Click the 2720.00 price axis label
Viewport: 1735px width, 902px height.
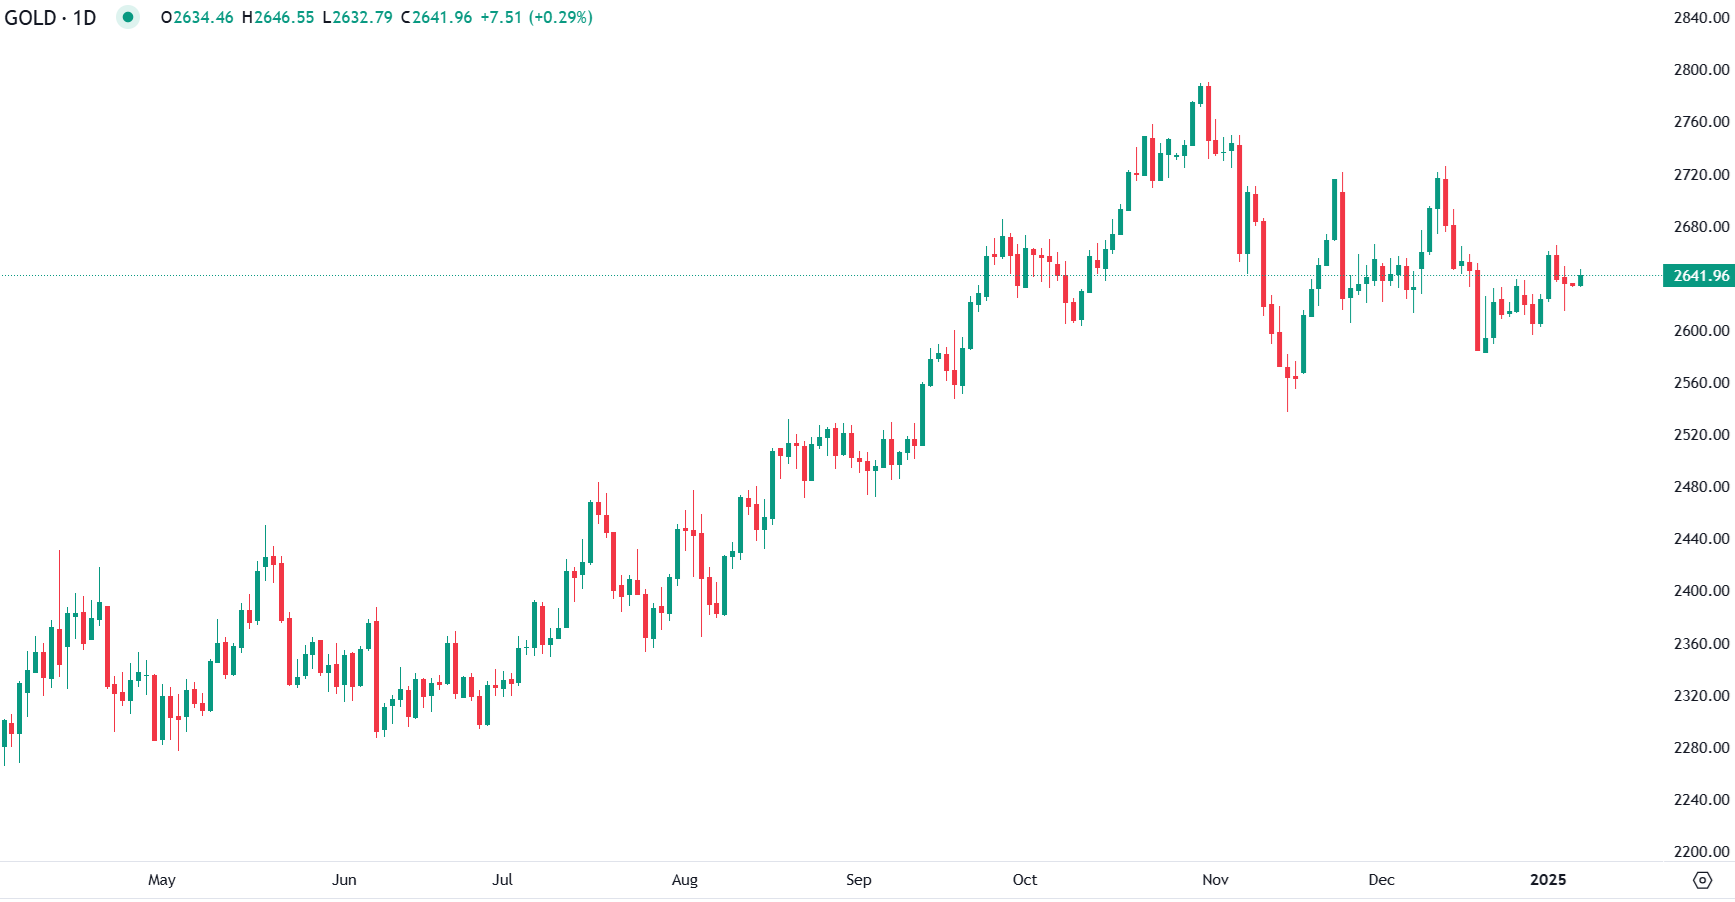click(x=1701, y=174)
